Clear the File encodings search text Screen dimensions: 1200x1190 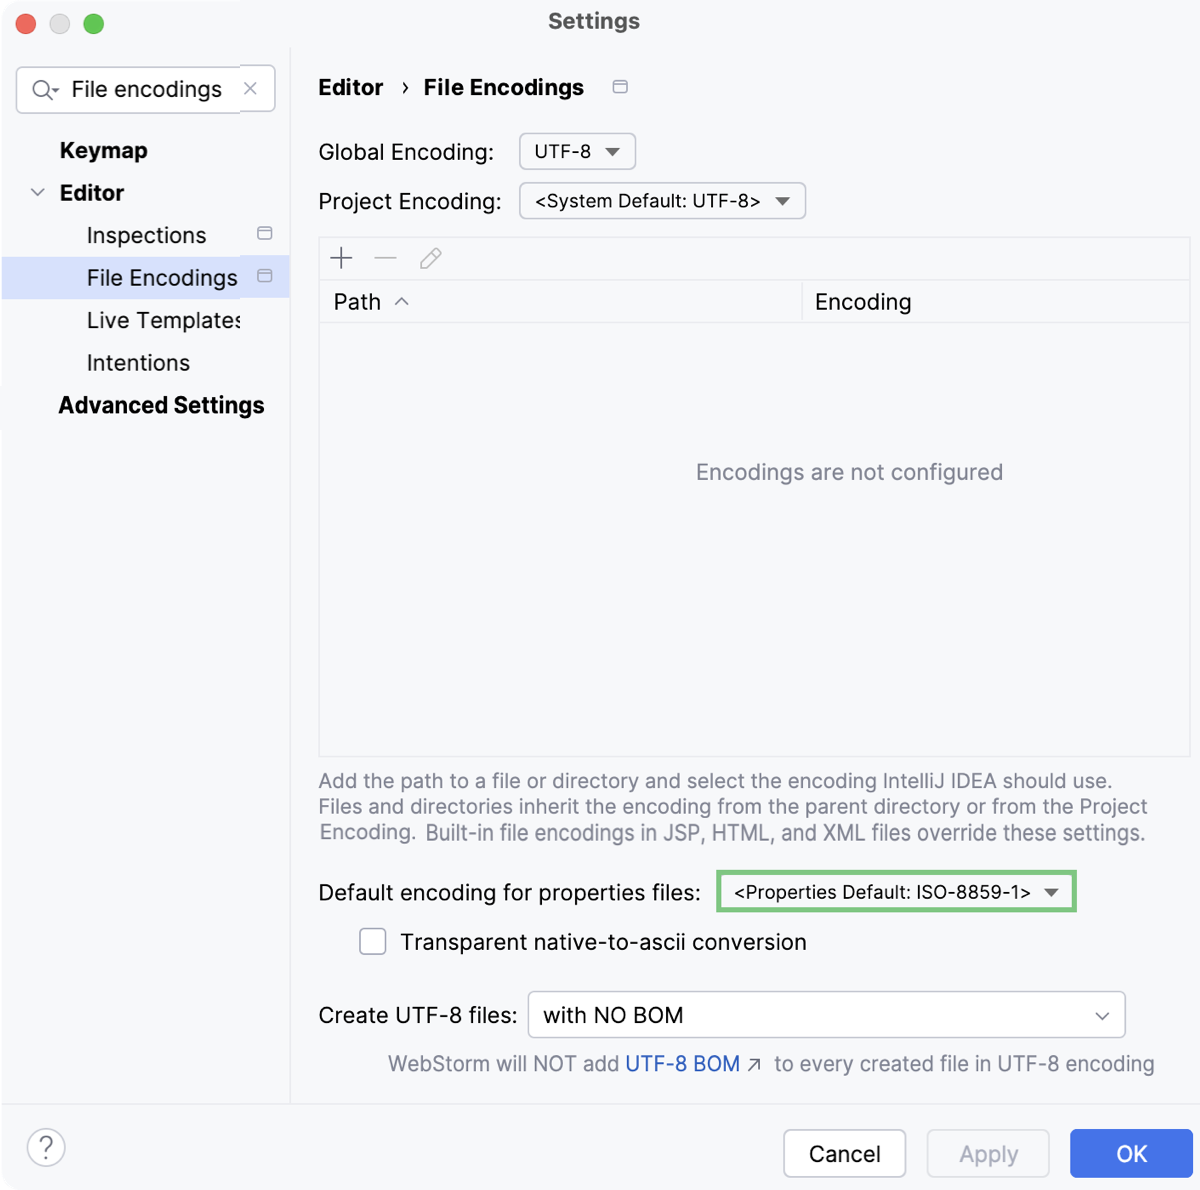(x=250, y=89)
